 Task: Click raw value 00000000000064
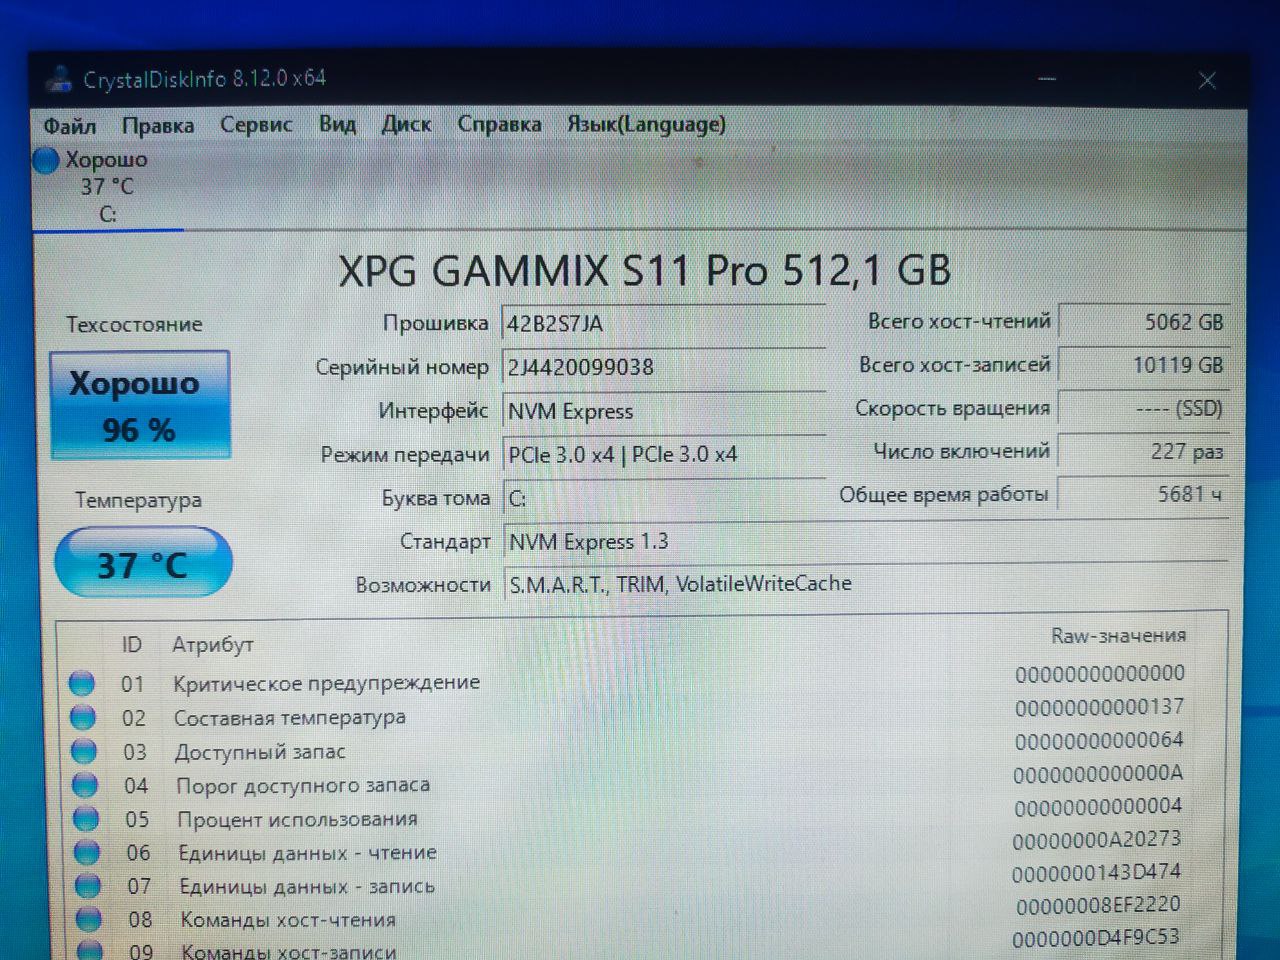click(x=1099, y=741)
